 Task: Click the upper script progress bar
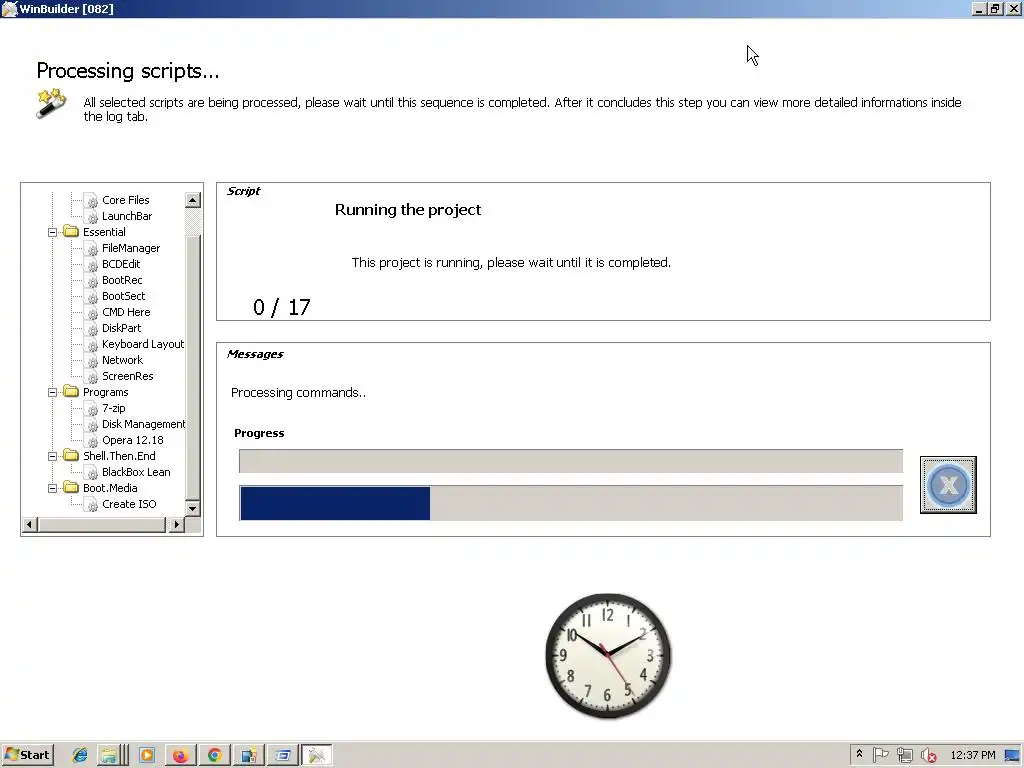point(571,461)
